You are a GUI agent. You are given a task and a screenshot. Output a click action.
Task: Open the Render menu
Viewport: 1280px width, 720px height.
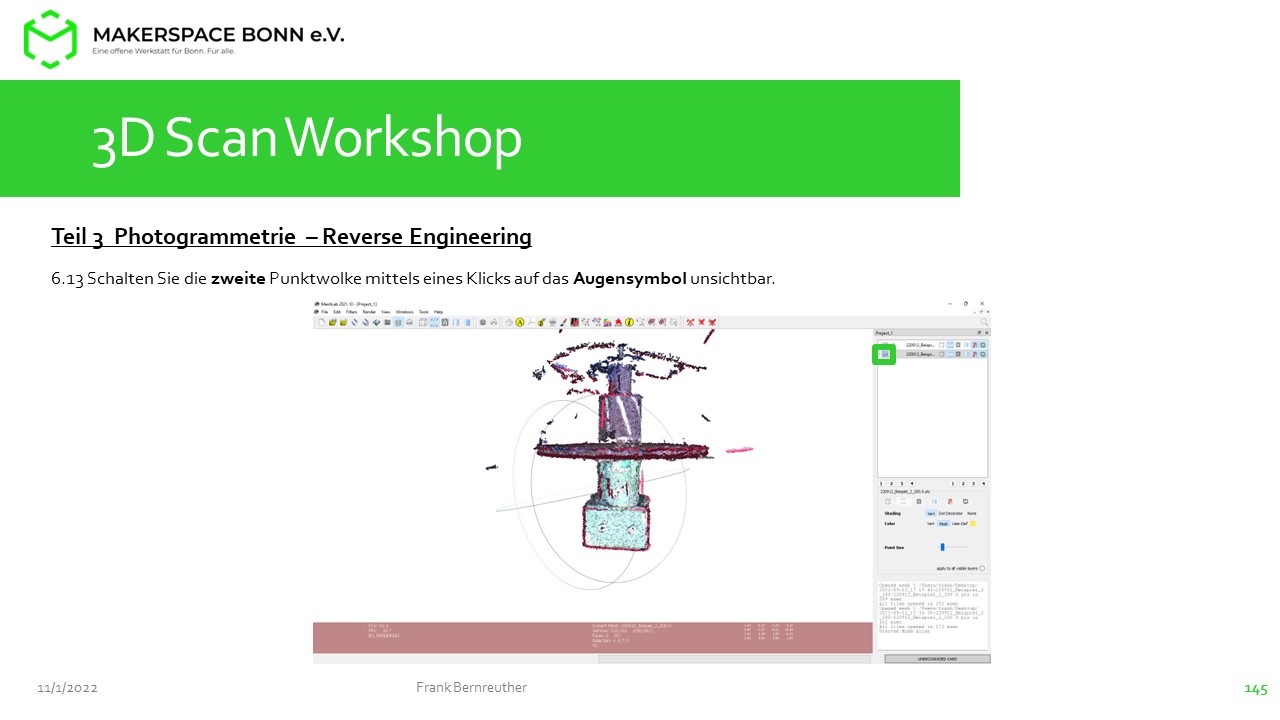(369, 312)
